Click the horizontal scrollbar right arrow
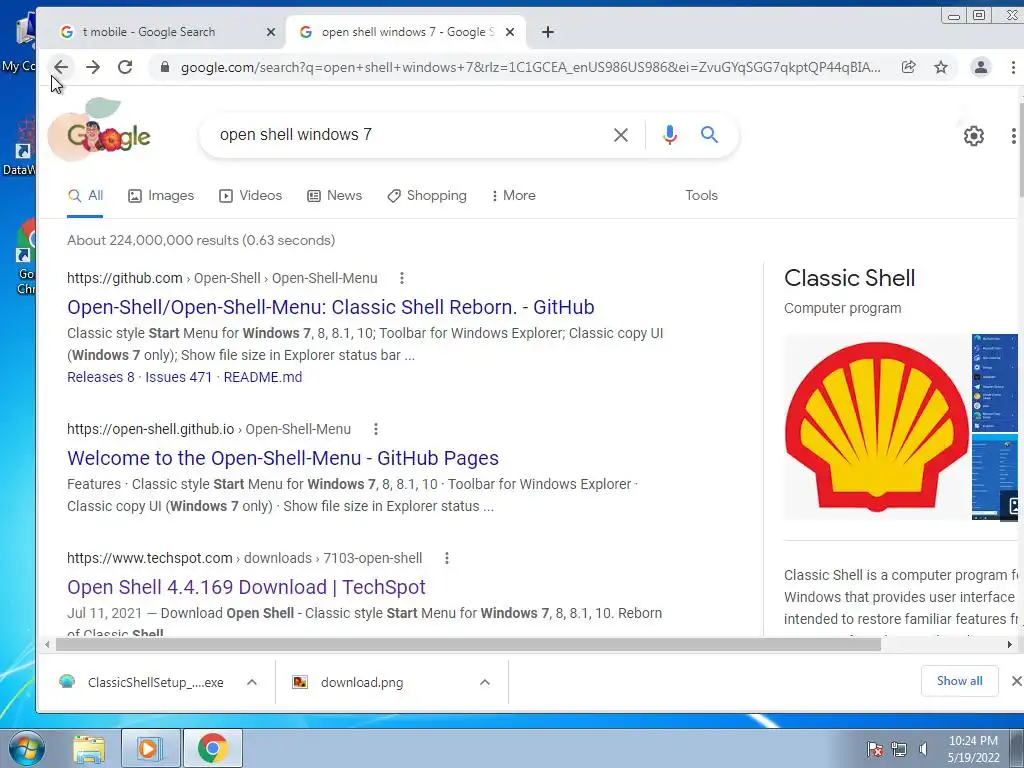Screen dimensions: 1024x768 [1010, 645]
